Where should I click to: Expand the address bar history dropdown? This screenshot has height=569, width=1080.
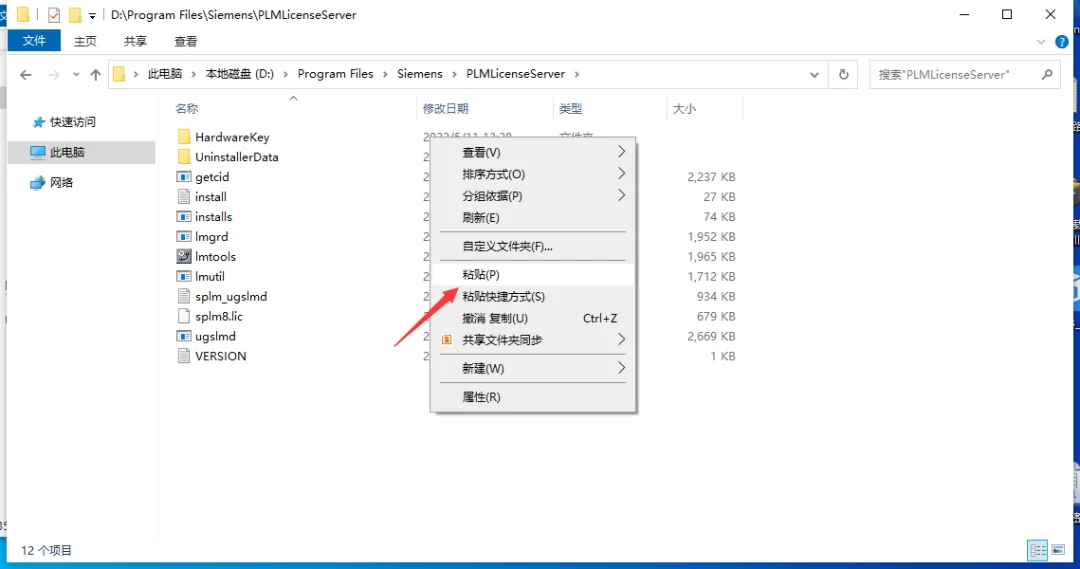click(814, 74)
